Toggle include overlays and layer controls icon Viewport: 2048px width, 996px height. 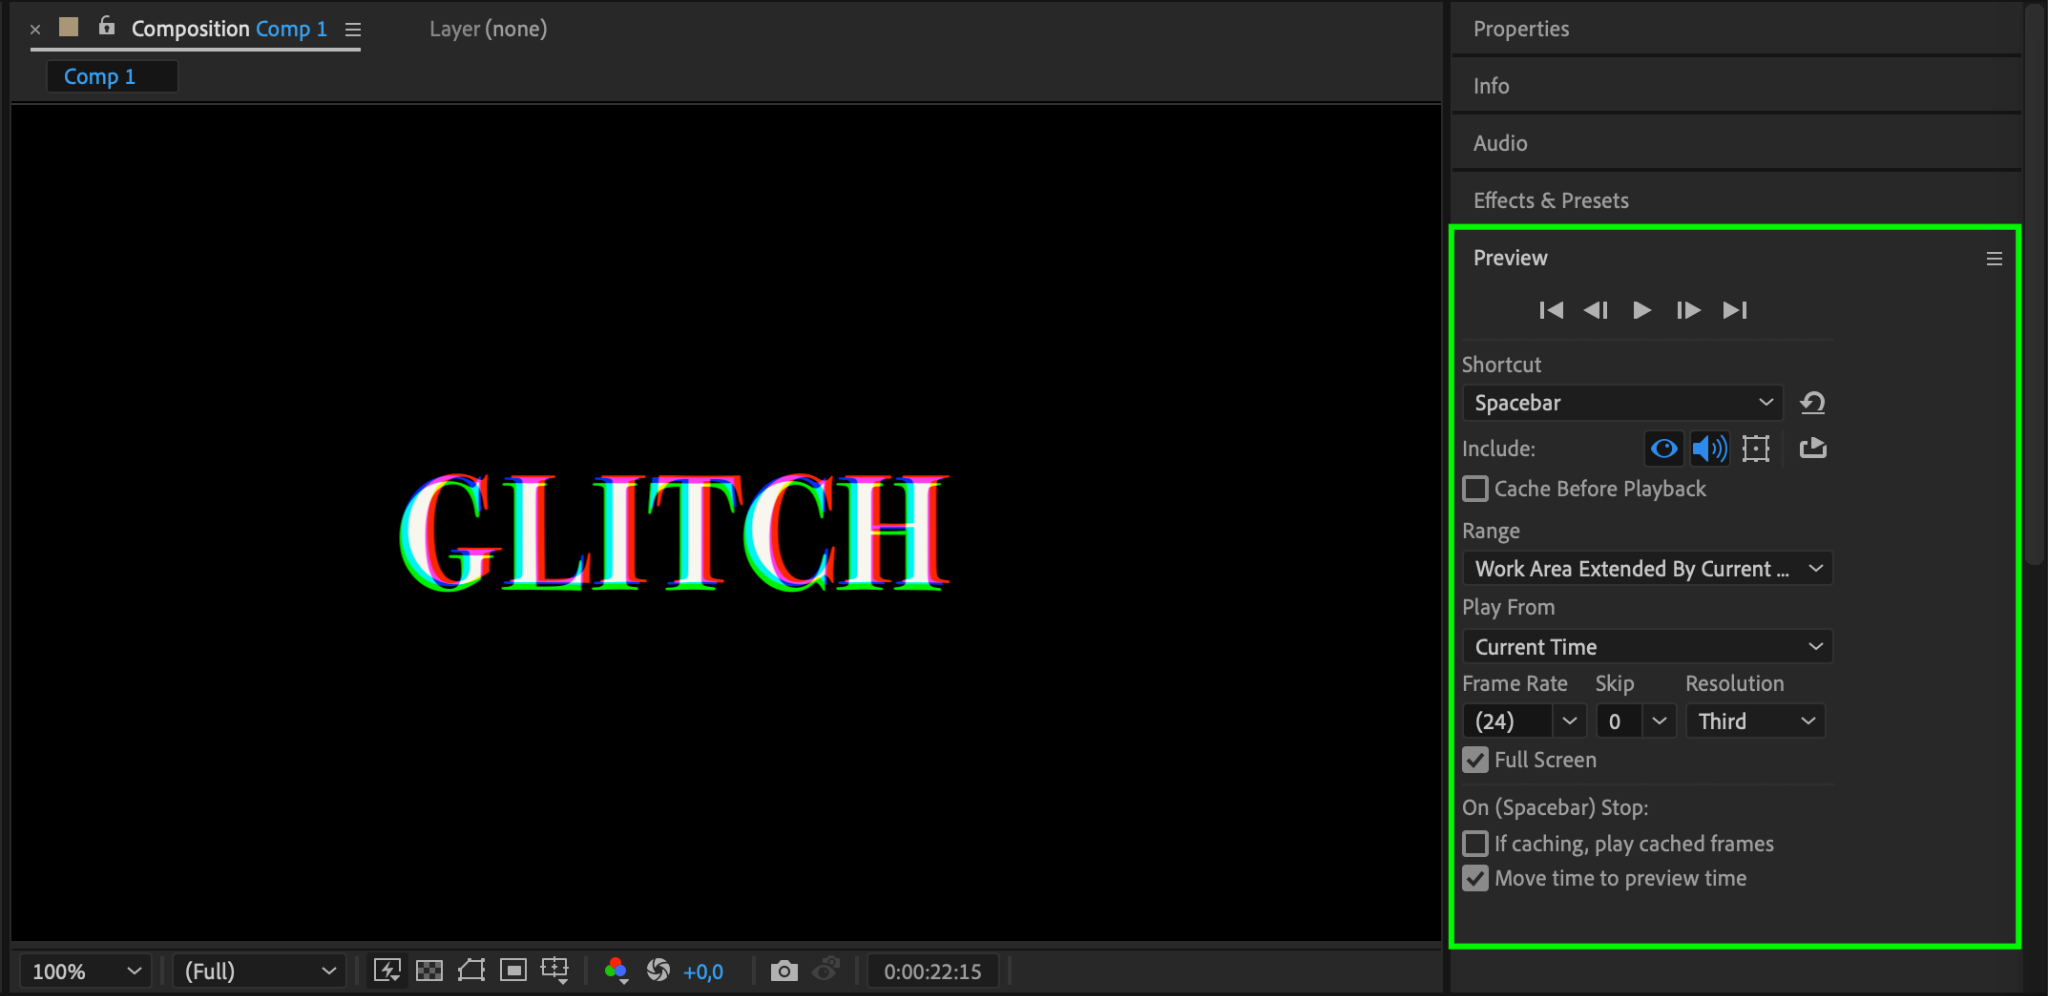click(1756, 449)
